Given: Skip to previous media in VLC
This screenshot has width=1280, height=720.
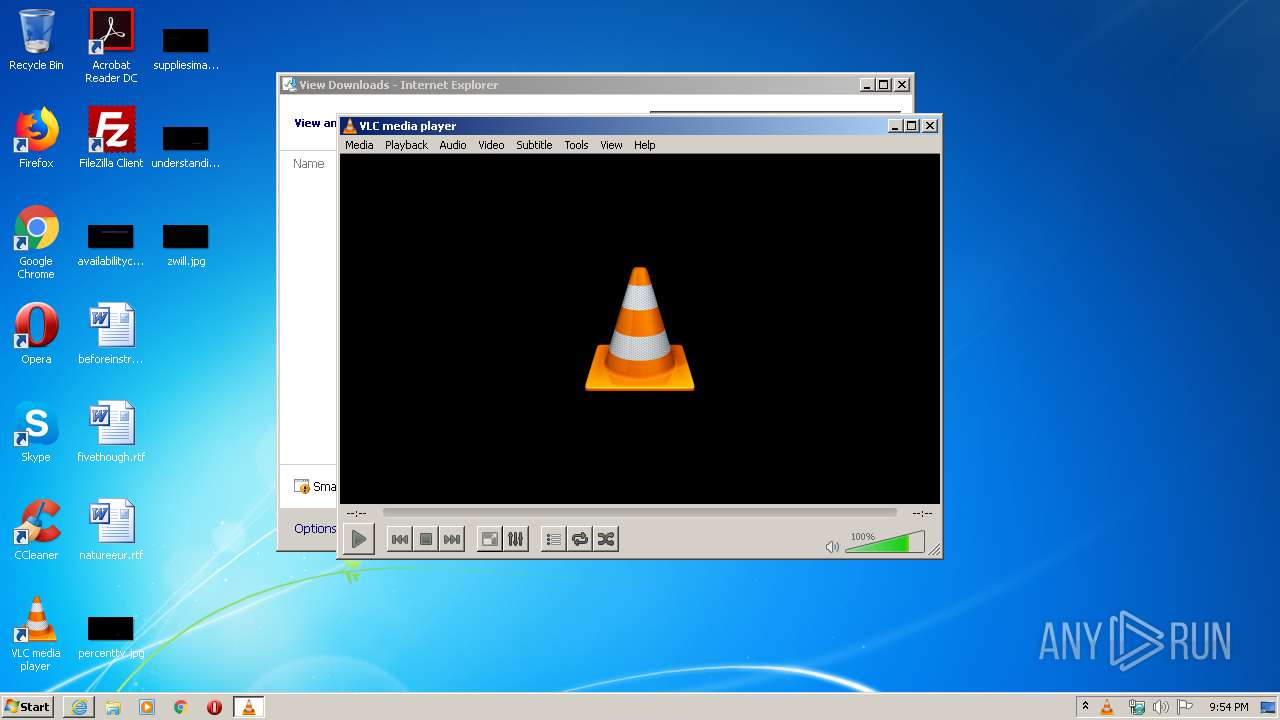Looking at the screenshot, I should [399, 539].
